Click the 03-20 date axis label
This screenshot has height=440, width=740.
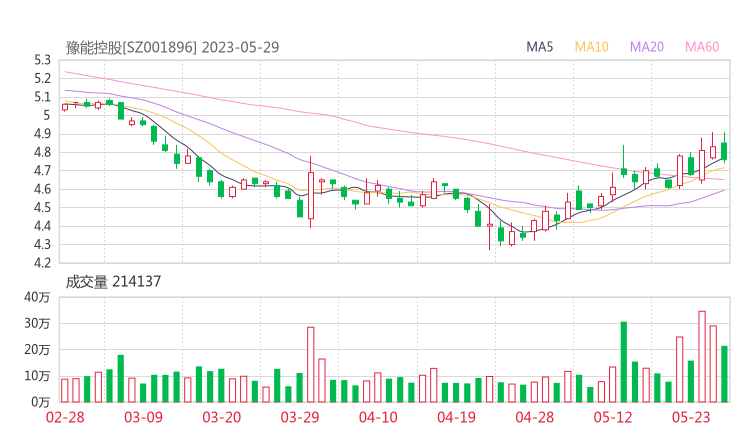pos(221,417)
